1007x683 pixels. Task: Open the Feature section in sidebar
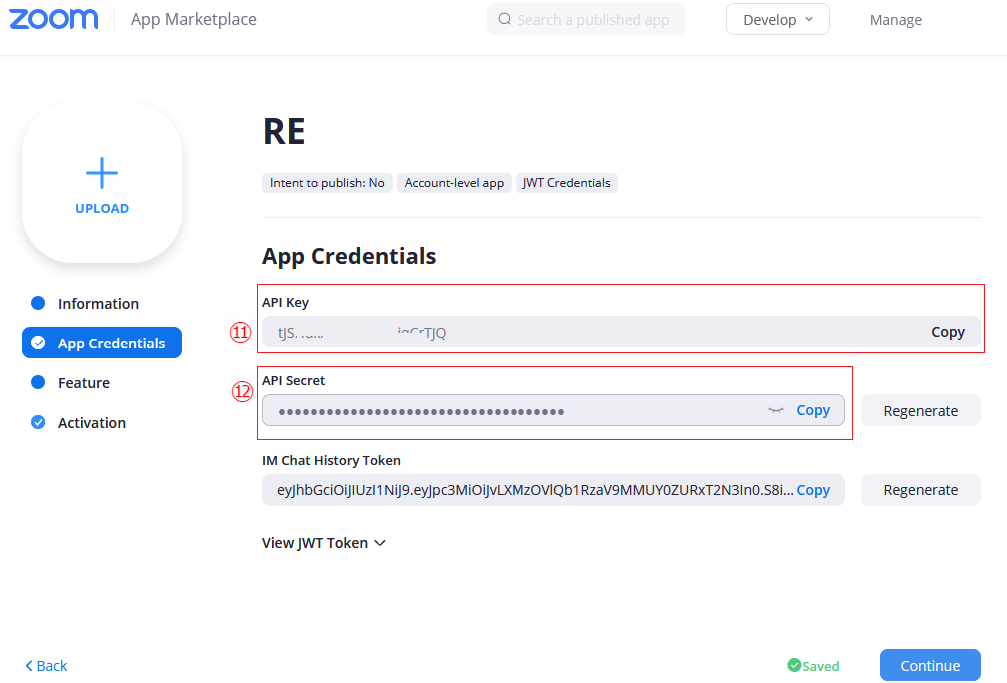coord(84,383)
